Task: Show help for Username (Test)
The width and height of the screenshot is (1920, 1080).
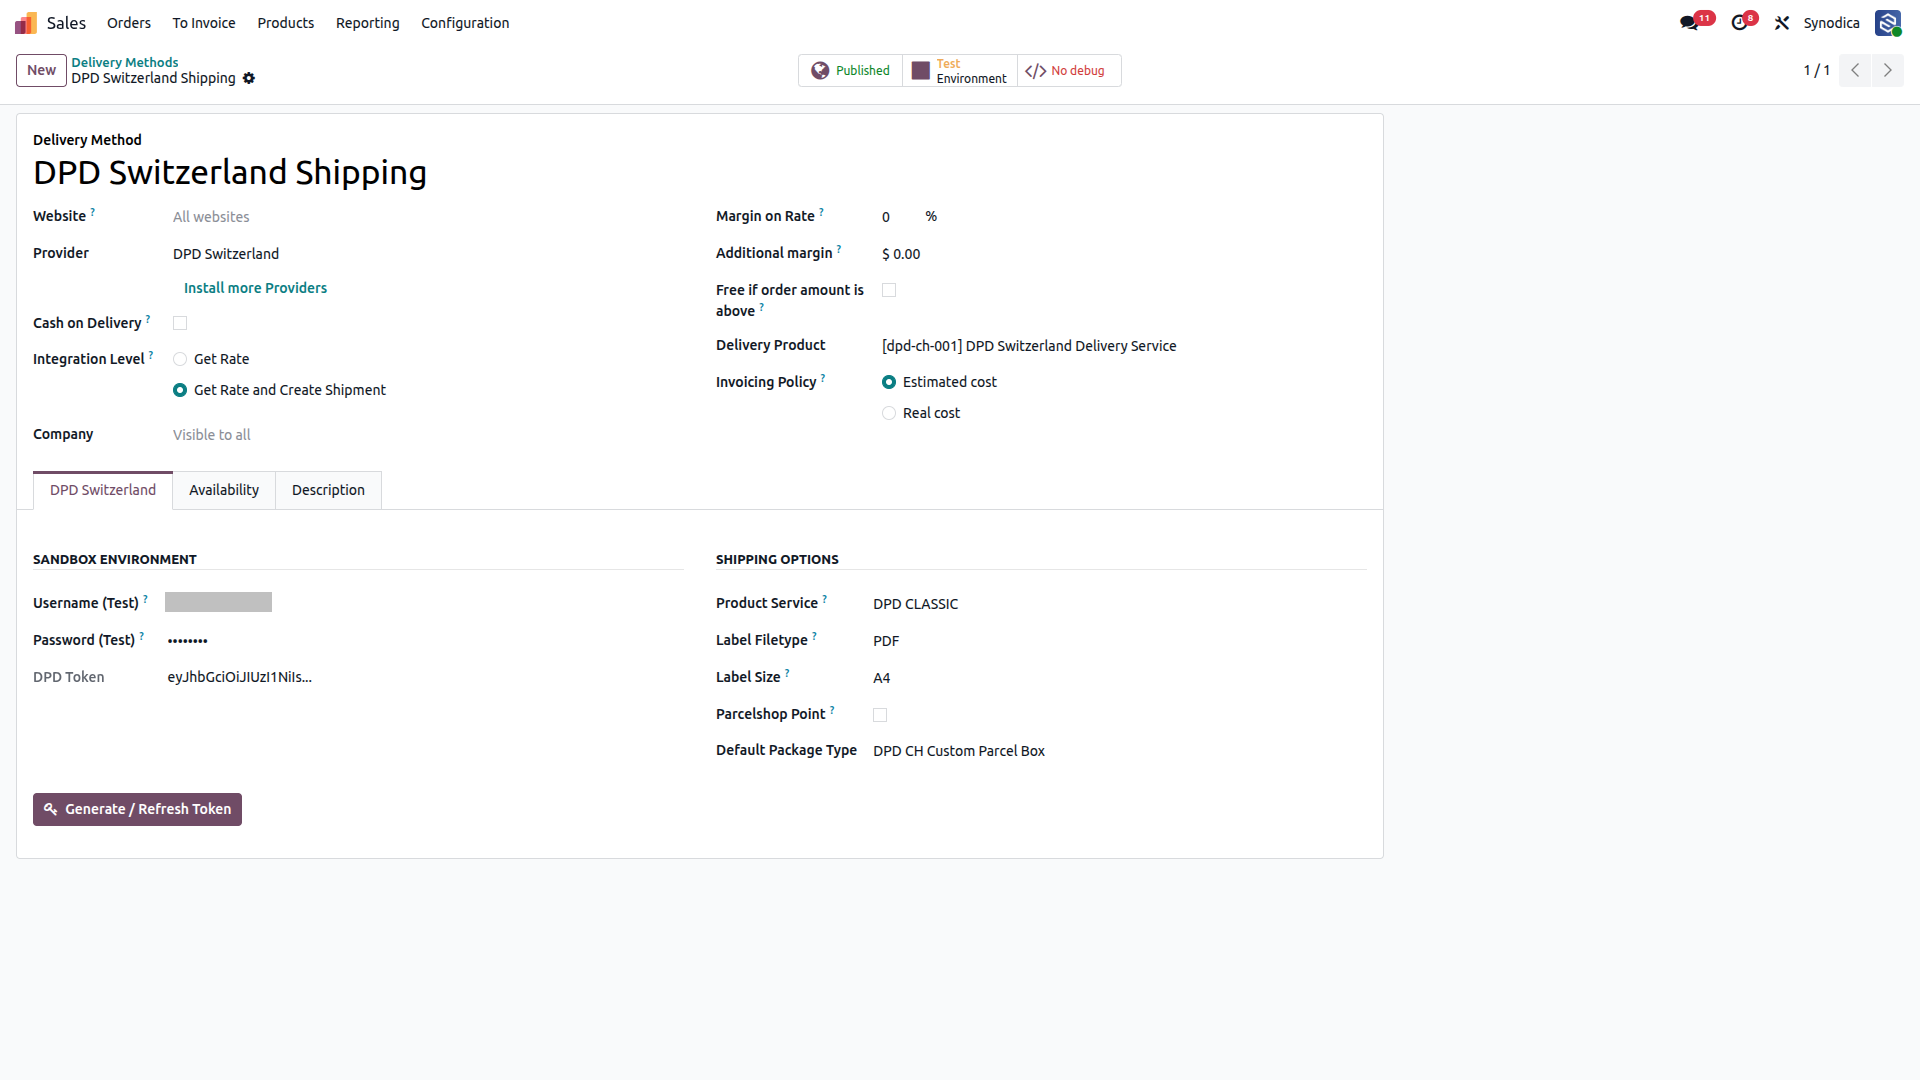Action: point(145,599)
